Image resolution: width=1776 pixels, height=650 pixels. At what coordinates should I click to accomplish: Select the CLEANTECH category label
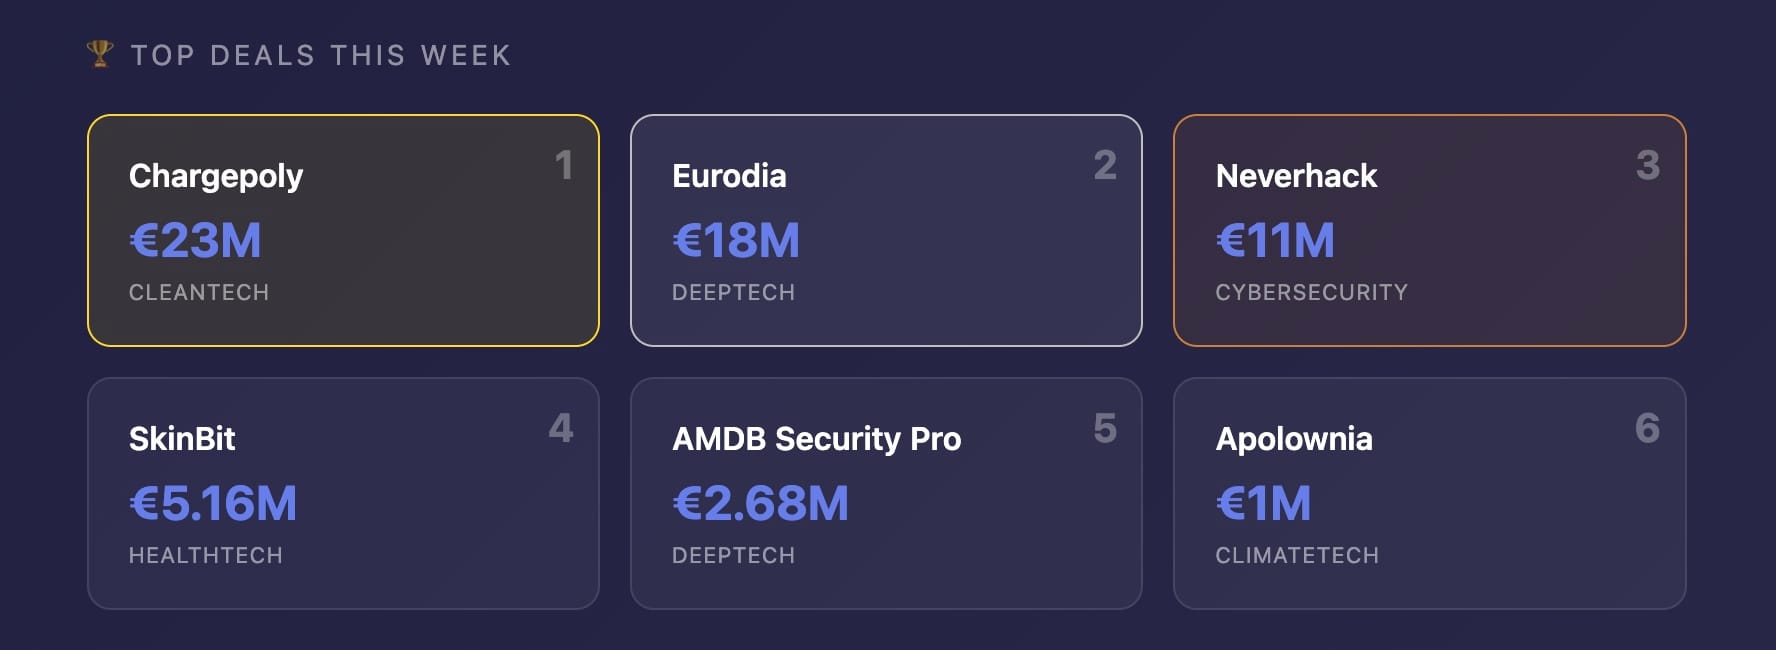199,292
